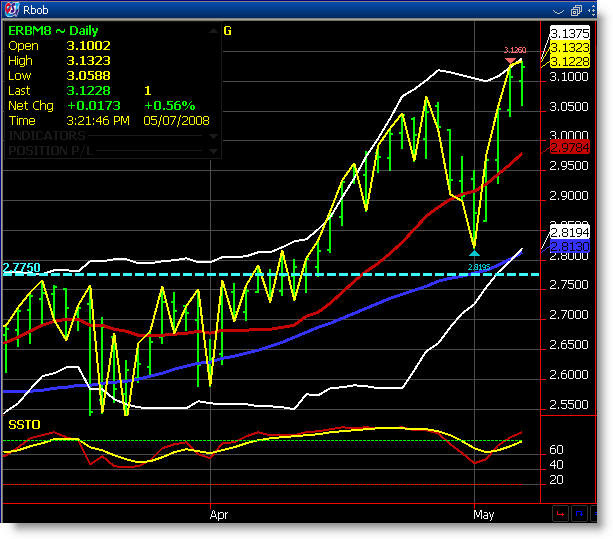This screenshot has width=613, height=539.
Task: Click the red triangle marker at 3.1260 high
Action: coord(510,61)
